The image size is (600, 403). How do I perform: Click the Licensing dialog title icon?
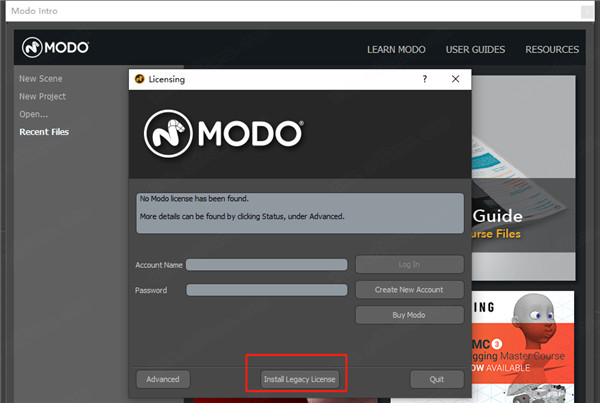click(140, 79)
